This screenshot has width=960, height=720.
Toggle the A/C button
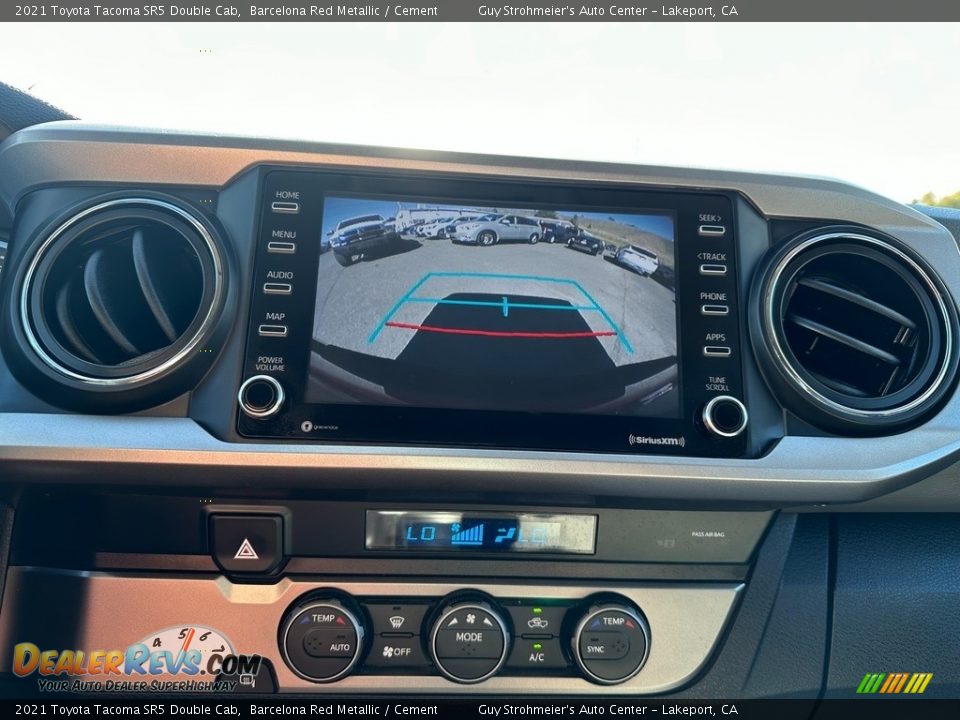pos(536,657)
